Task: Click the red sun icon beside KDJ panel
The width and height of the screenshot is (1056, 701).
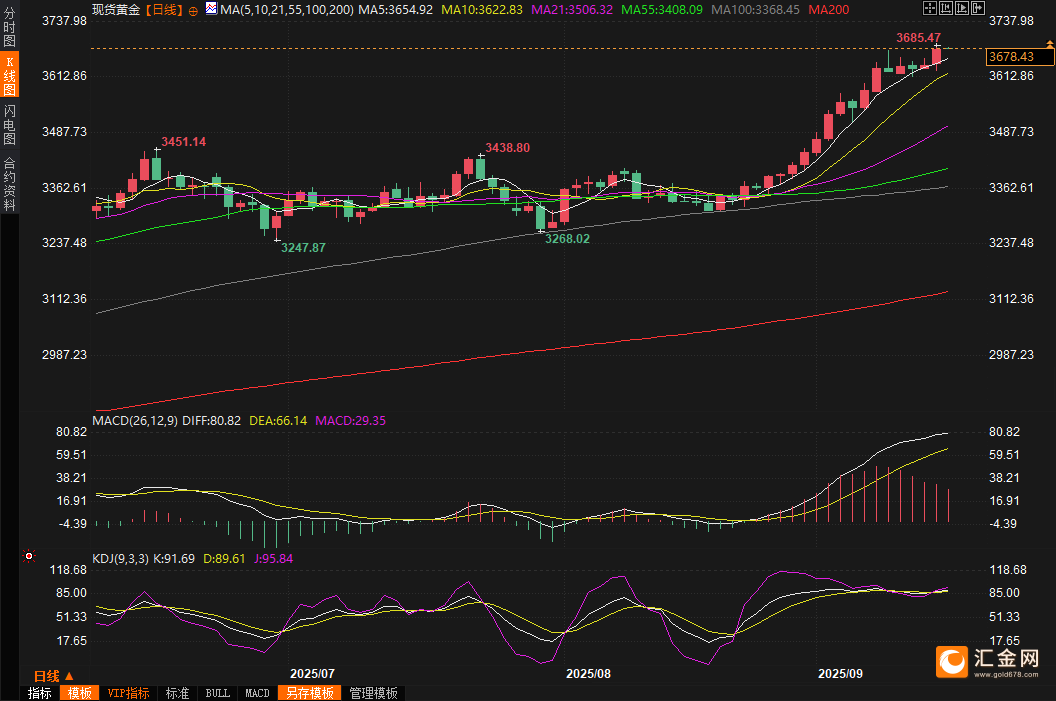Action: (x=29, y=556)
